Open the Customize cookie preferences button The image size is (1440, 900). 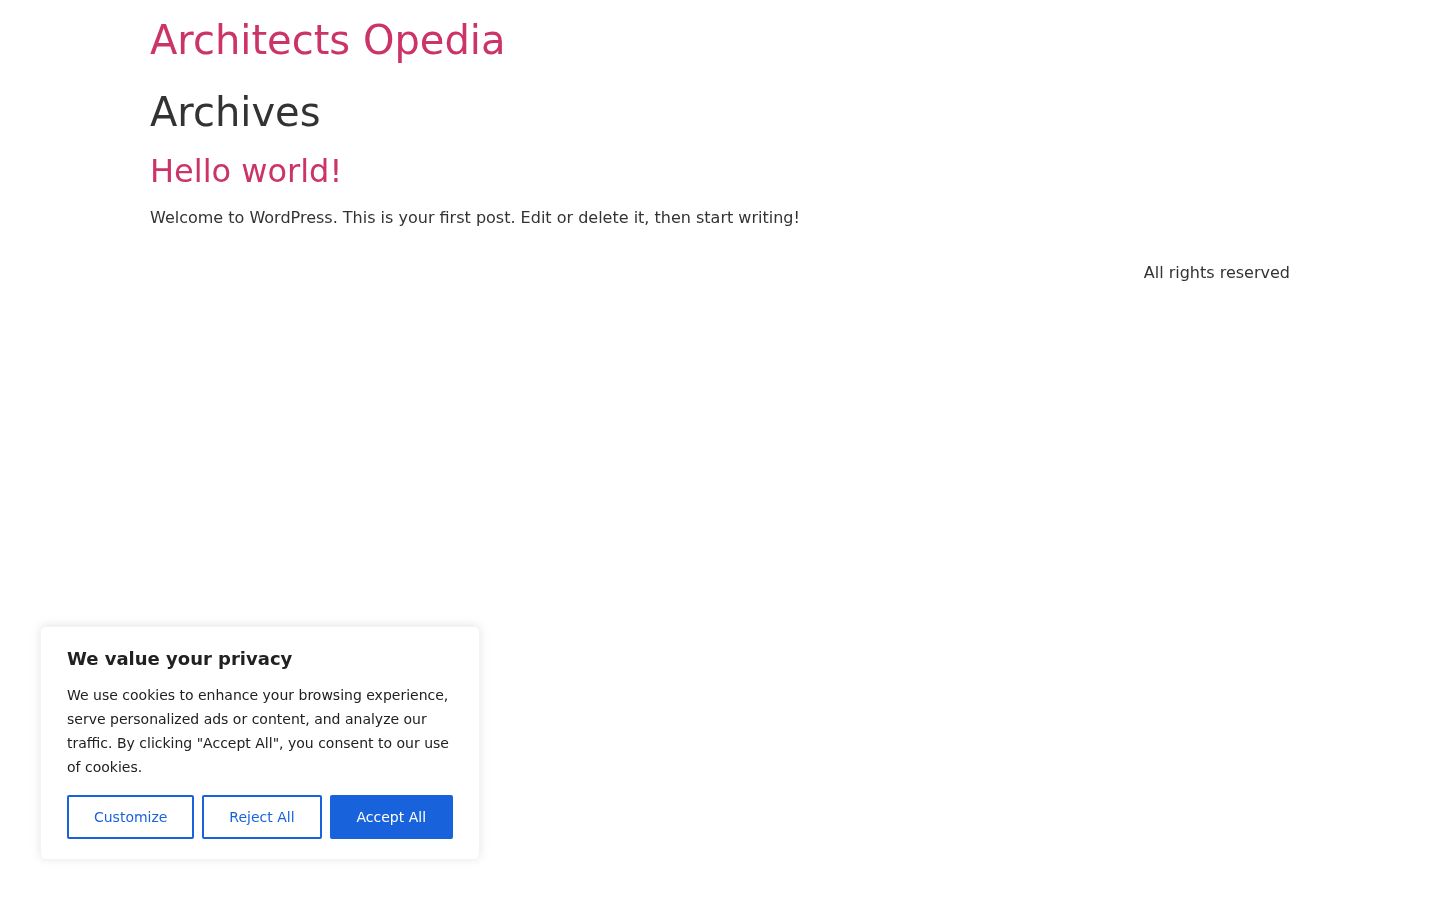click(x=130, y=817)
